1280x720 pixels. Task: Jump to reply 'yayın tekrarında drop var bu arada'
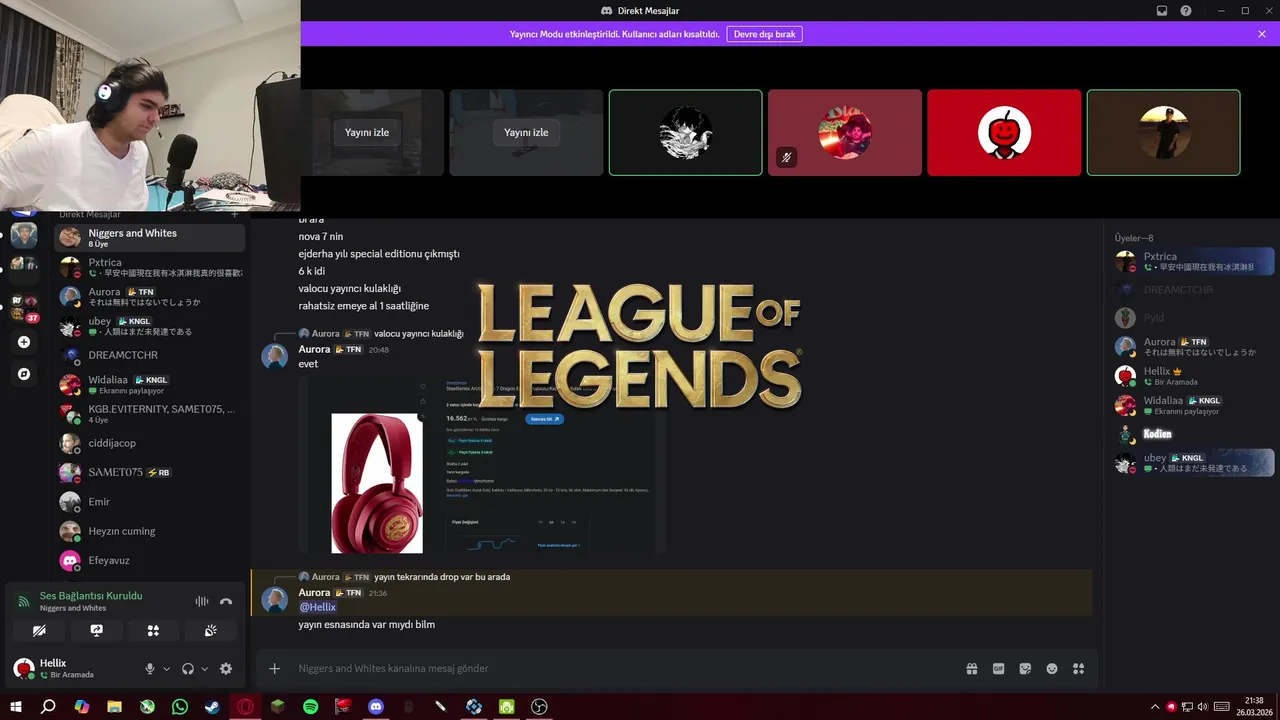[442, 577]
